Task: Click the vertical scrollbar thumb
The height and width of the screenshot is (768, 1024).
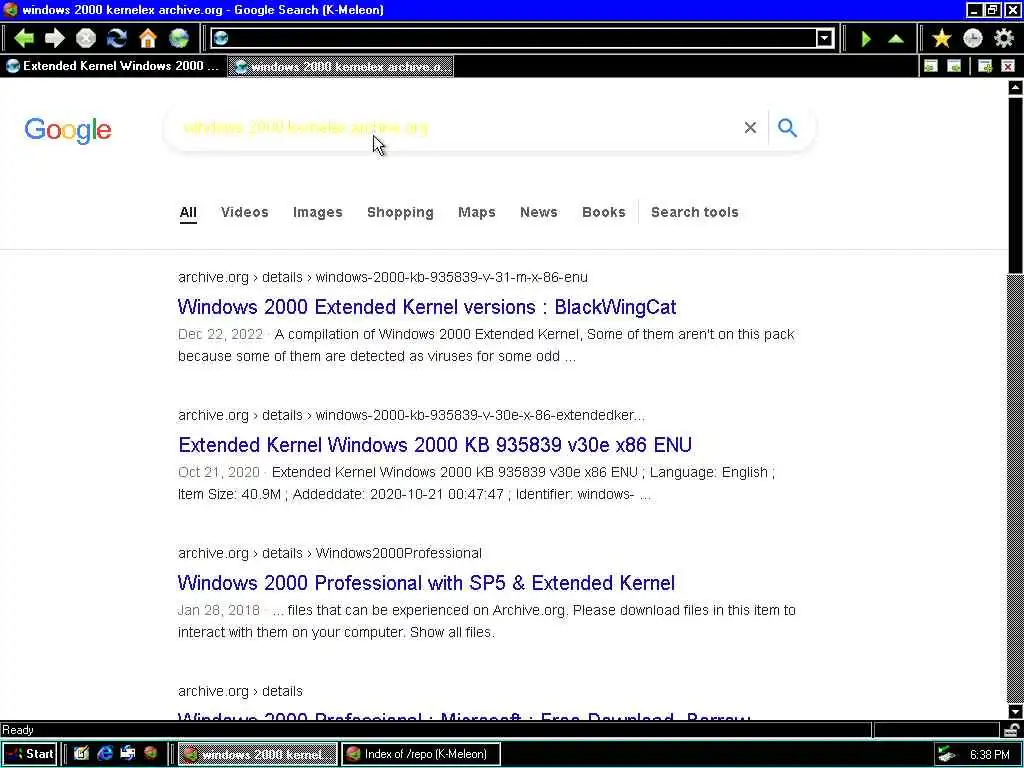Action: click(x=1015, y=185)
